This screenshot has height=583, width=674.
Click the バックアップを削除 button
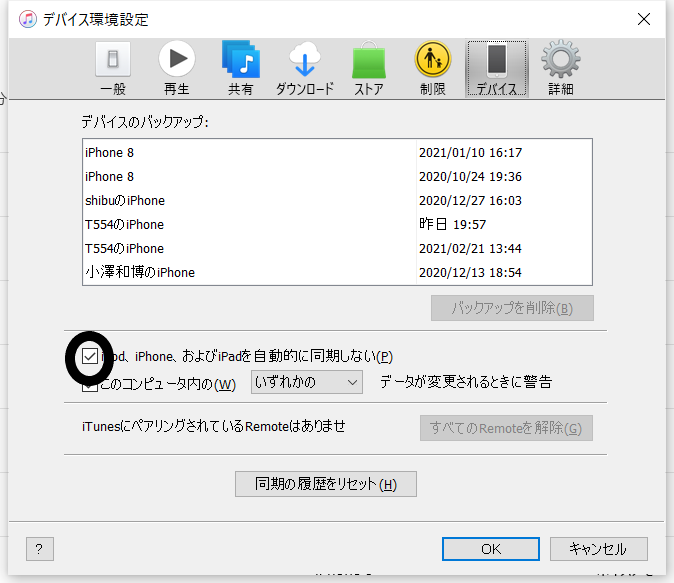pyautogui.click(x=512, y=308)
